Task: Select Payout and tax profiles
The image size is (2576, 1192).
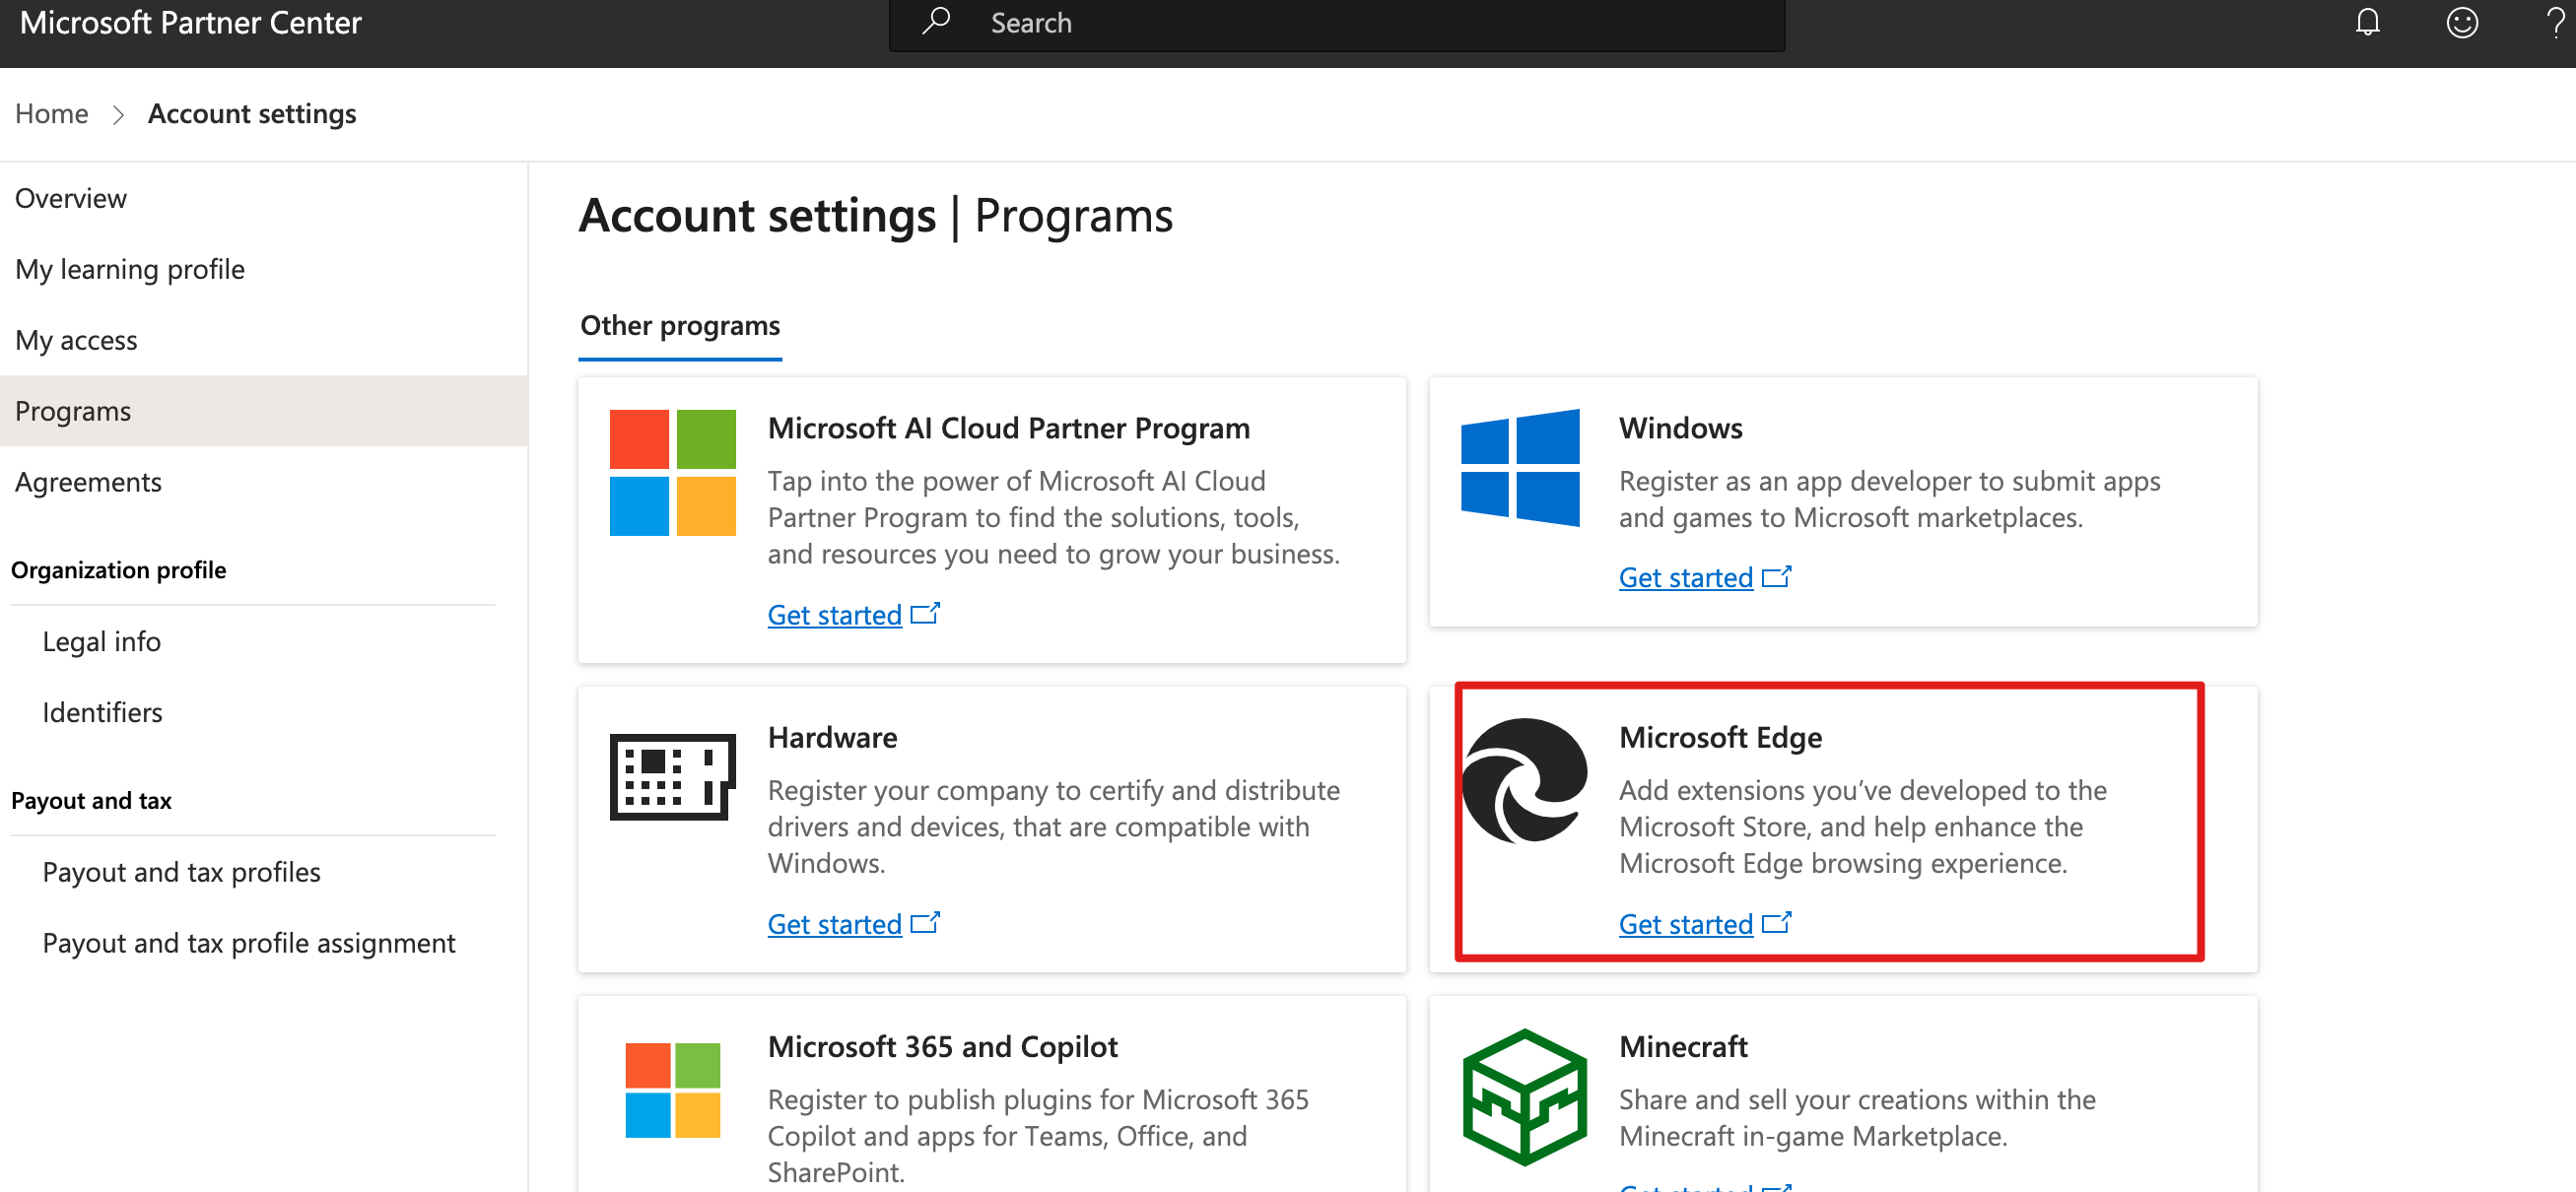Action: (181, 871)
